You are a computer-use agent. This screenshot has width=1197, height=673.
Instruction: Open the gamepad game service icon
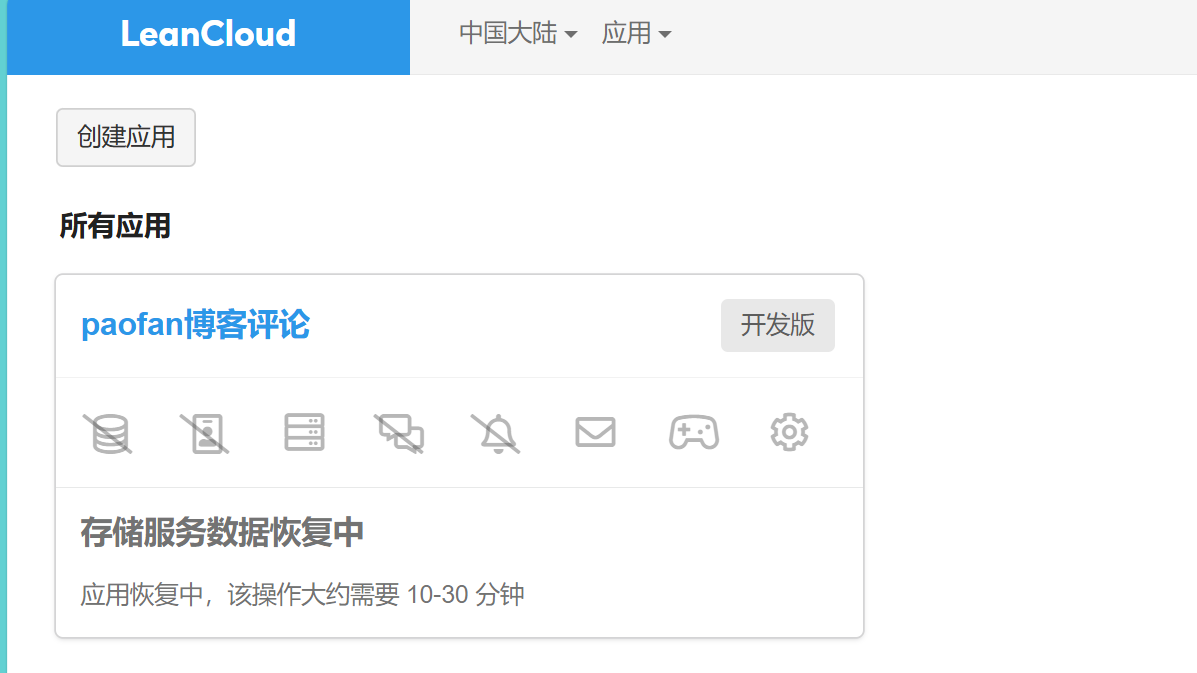[693, 433]
